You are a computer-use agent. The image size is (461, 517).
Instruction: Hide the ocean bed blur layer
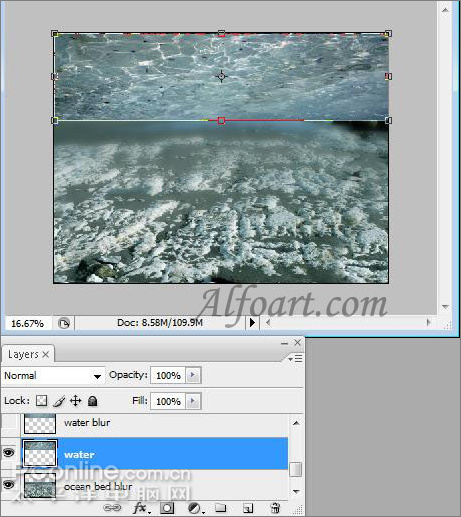coord(9,484)
